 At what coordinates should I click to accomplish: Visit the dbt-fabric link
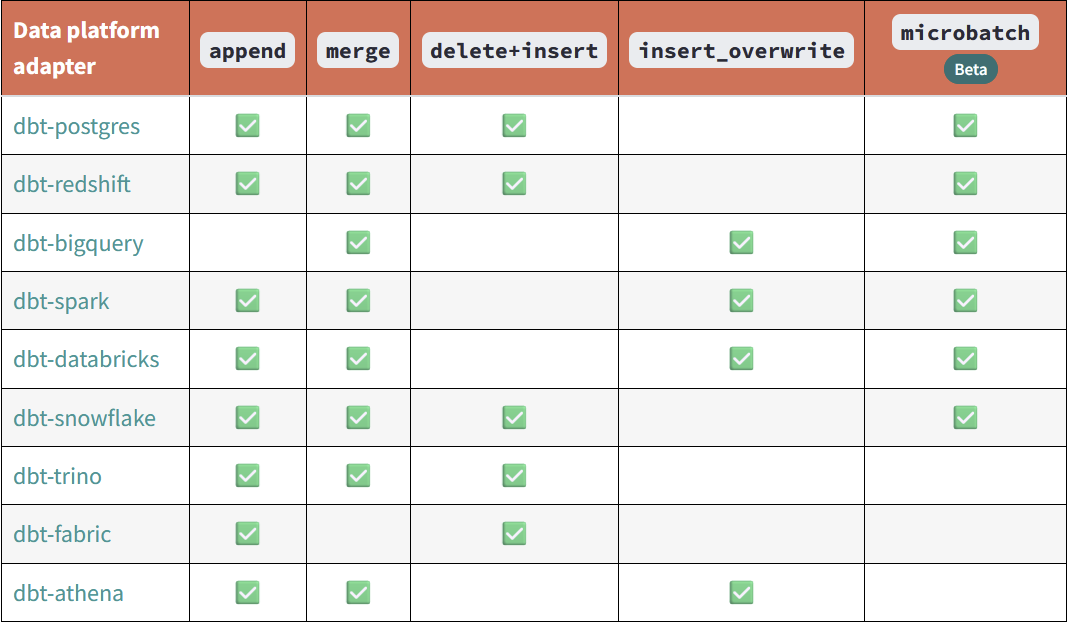point(62,534)
